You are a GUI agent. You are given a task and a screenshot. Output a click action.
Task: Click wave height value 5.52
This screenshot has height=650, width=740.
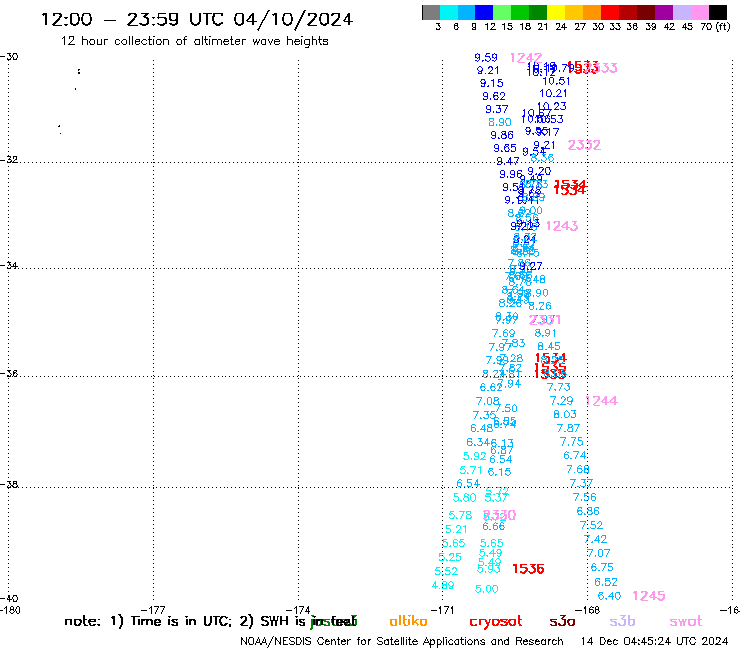[x=446, y=571]
